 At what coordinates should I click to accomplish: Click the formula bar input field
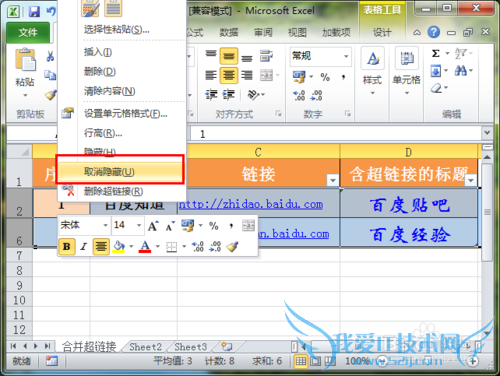336,134
